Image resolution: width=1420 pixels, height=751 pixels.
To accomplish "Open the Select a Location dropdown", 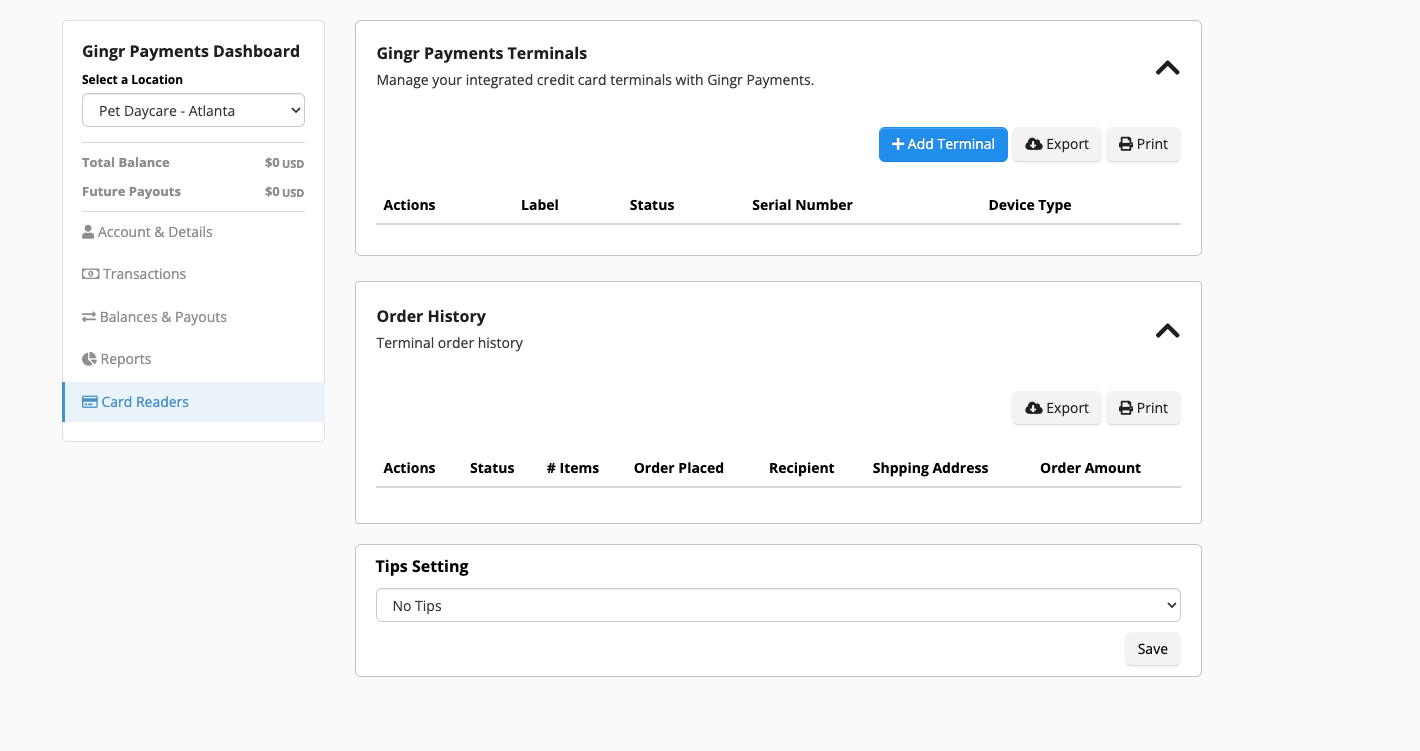I will (x=193, y=111).
